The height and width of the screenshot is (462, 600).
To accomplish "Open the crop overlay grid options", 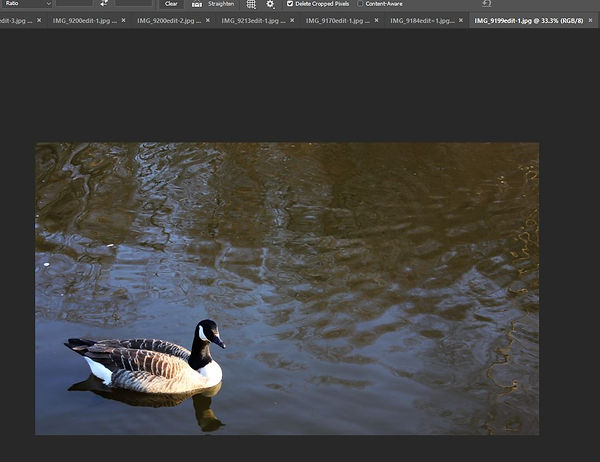I will 251,4.
